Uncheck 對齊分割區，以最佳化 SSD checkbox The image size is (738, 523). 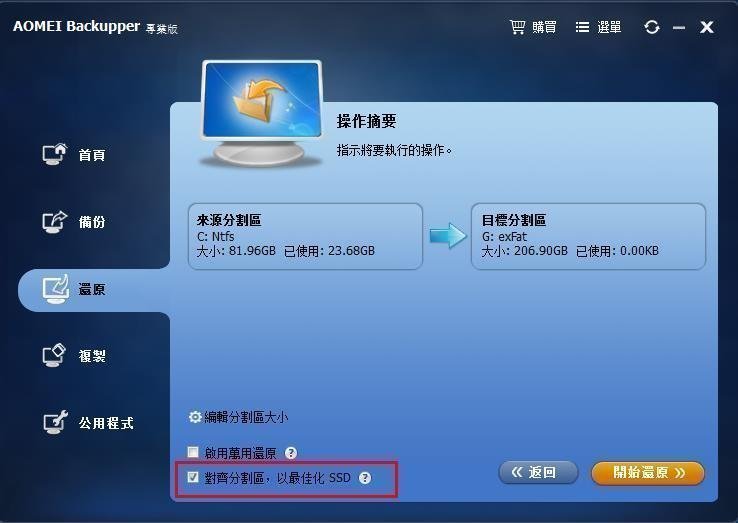click(x=193, y=477)
